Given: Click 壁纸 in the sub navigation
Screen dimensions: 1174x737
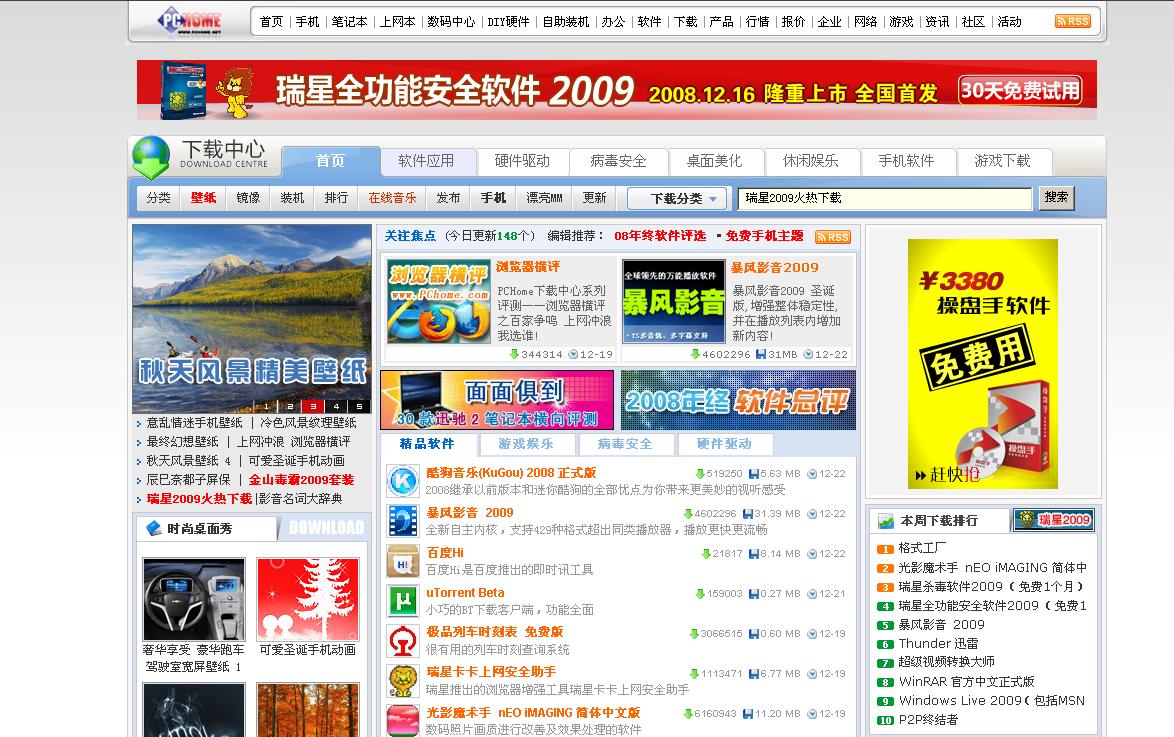Looking at the screenshot, I should [x=204, y=198].
